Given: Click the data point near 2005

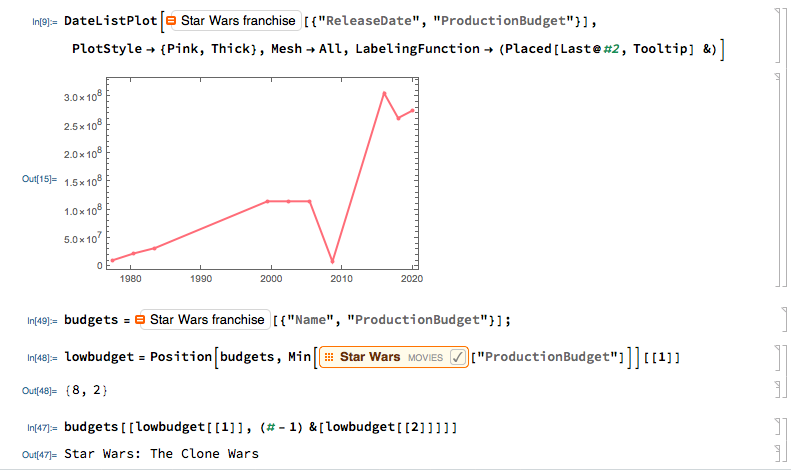Looking at the screenshot, I should coord(310,201).
